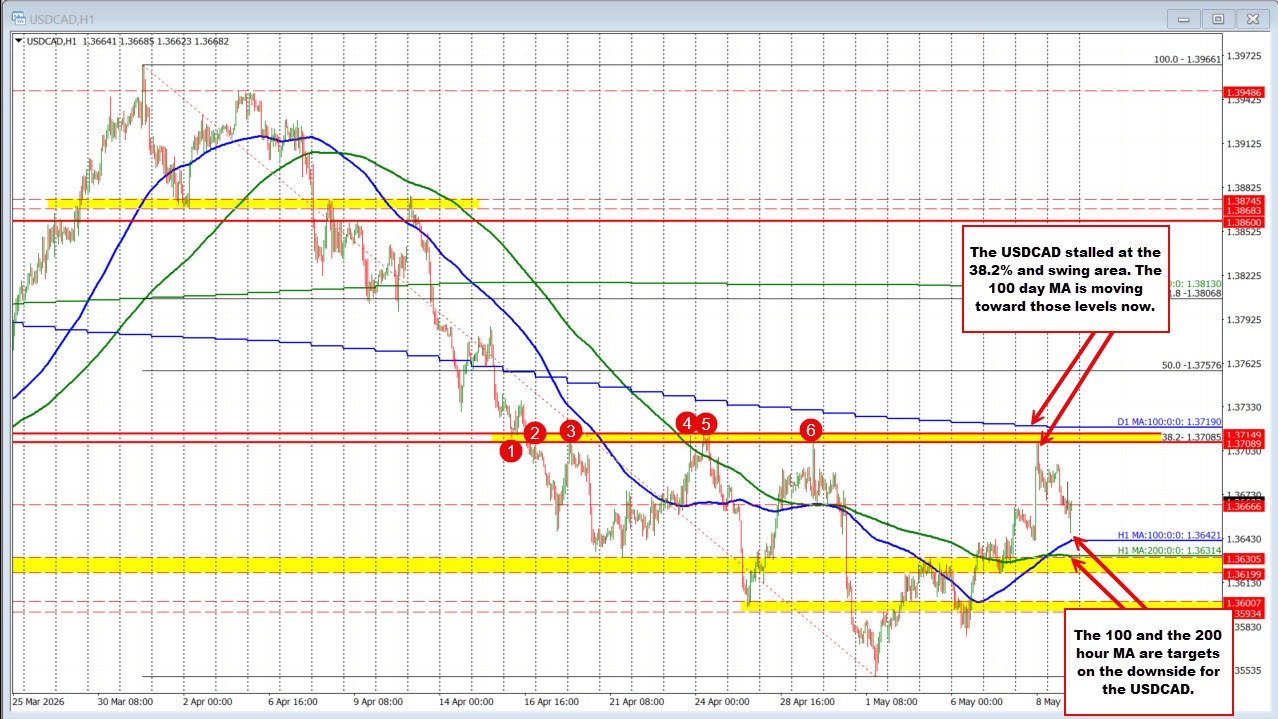Click the 1.39725 price scale value

click(1246, 55)
